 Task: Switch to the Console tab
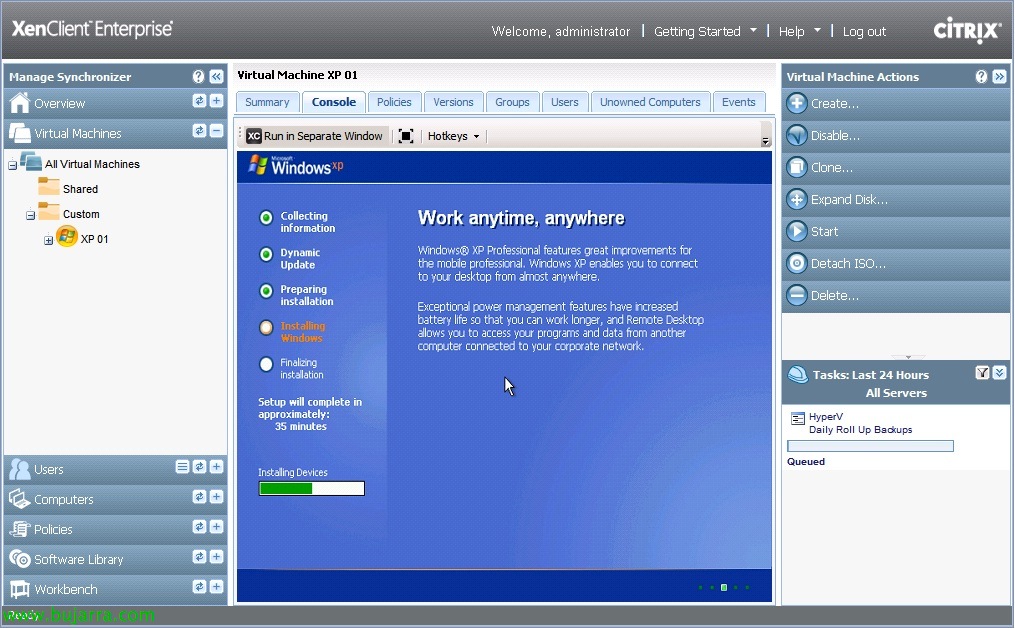click(x=333, y=102)
